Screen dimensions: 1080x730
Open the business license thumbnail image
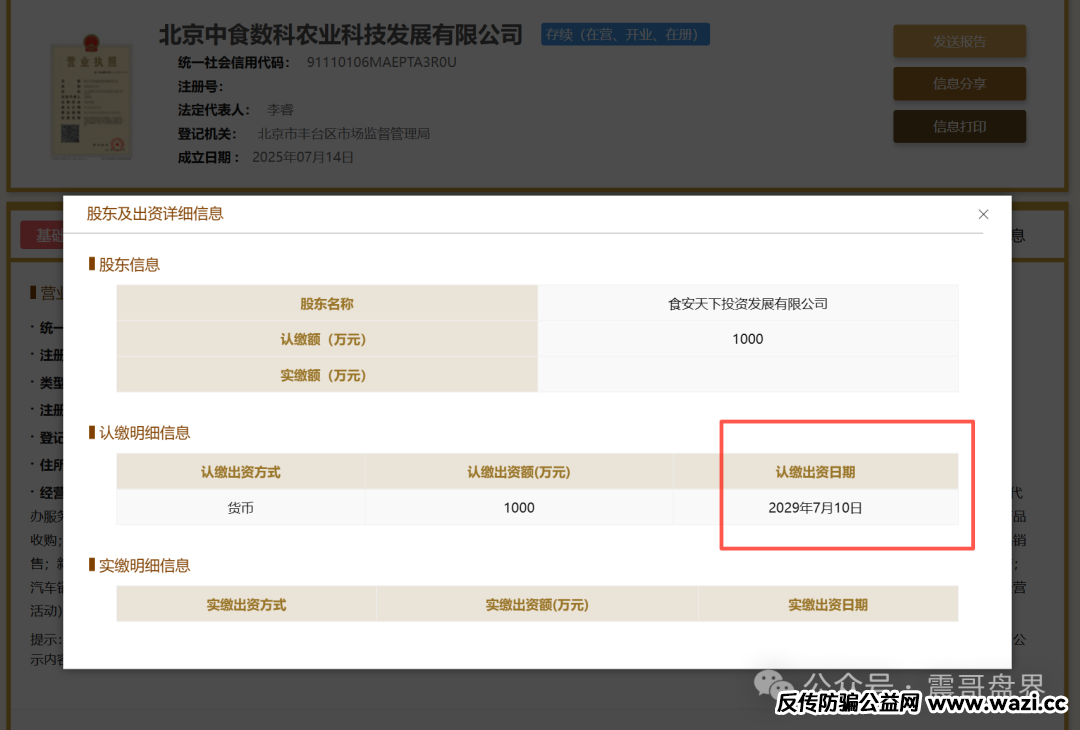click(x=92, y=97)
